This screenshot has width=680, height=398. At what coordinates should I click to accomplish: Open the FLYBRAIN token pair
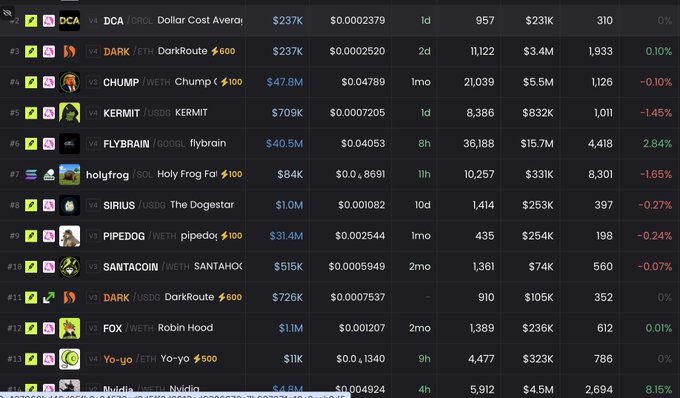tap(144, 144)
